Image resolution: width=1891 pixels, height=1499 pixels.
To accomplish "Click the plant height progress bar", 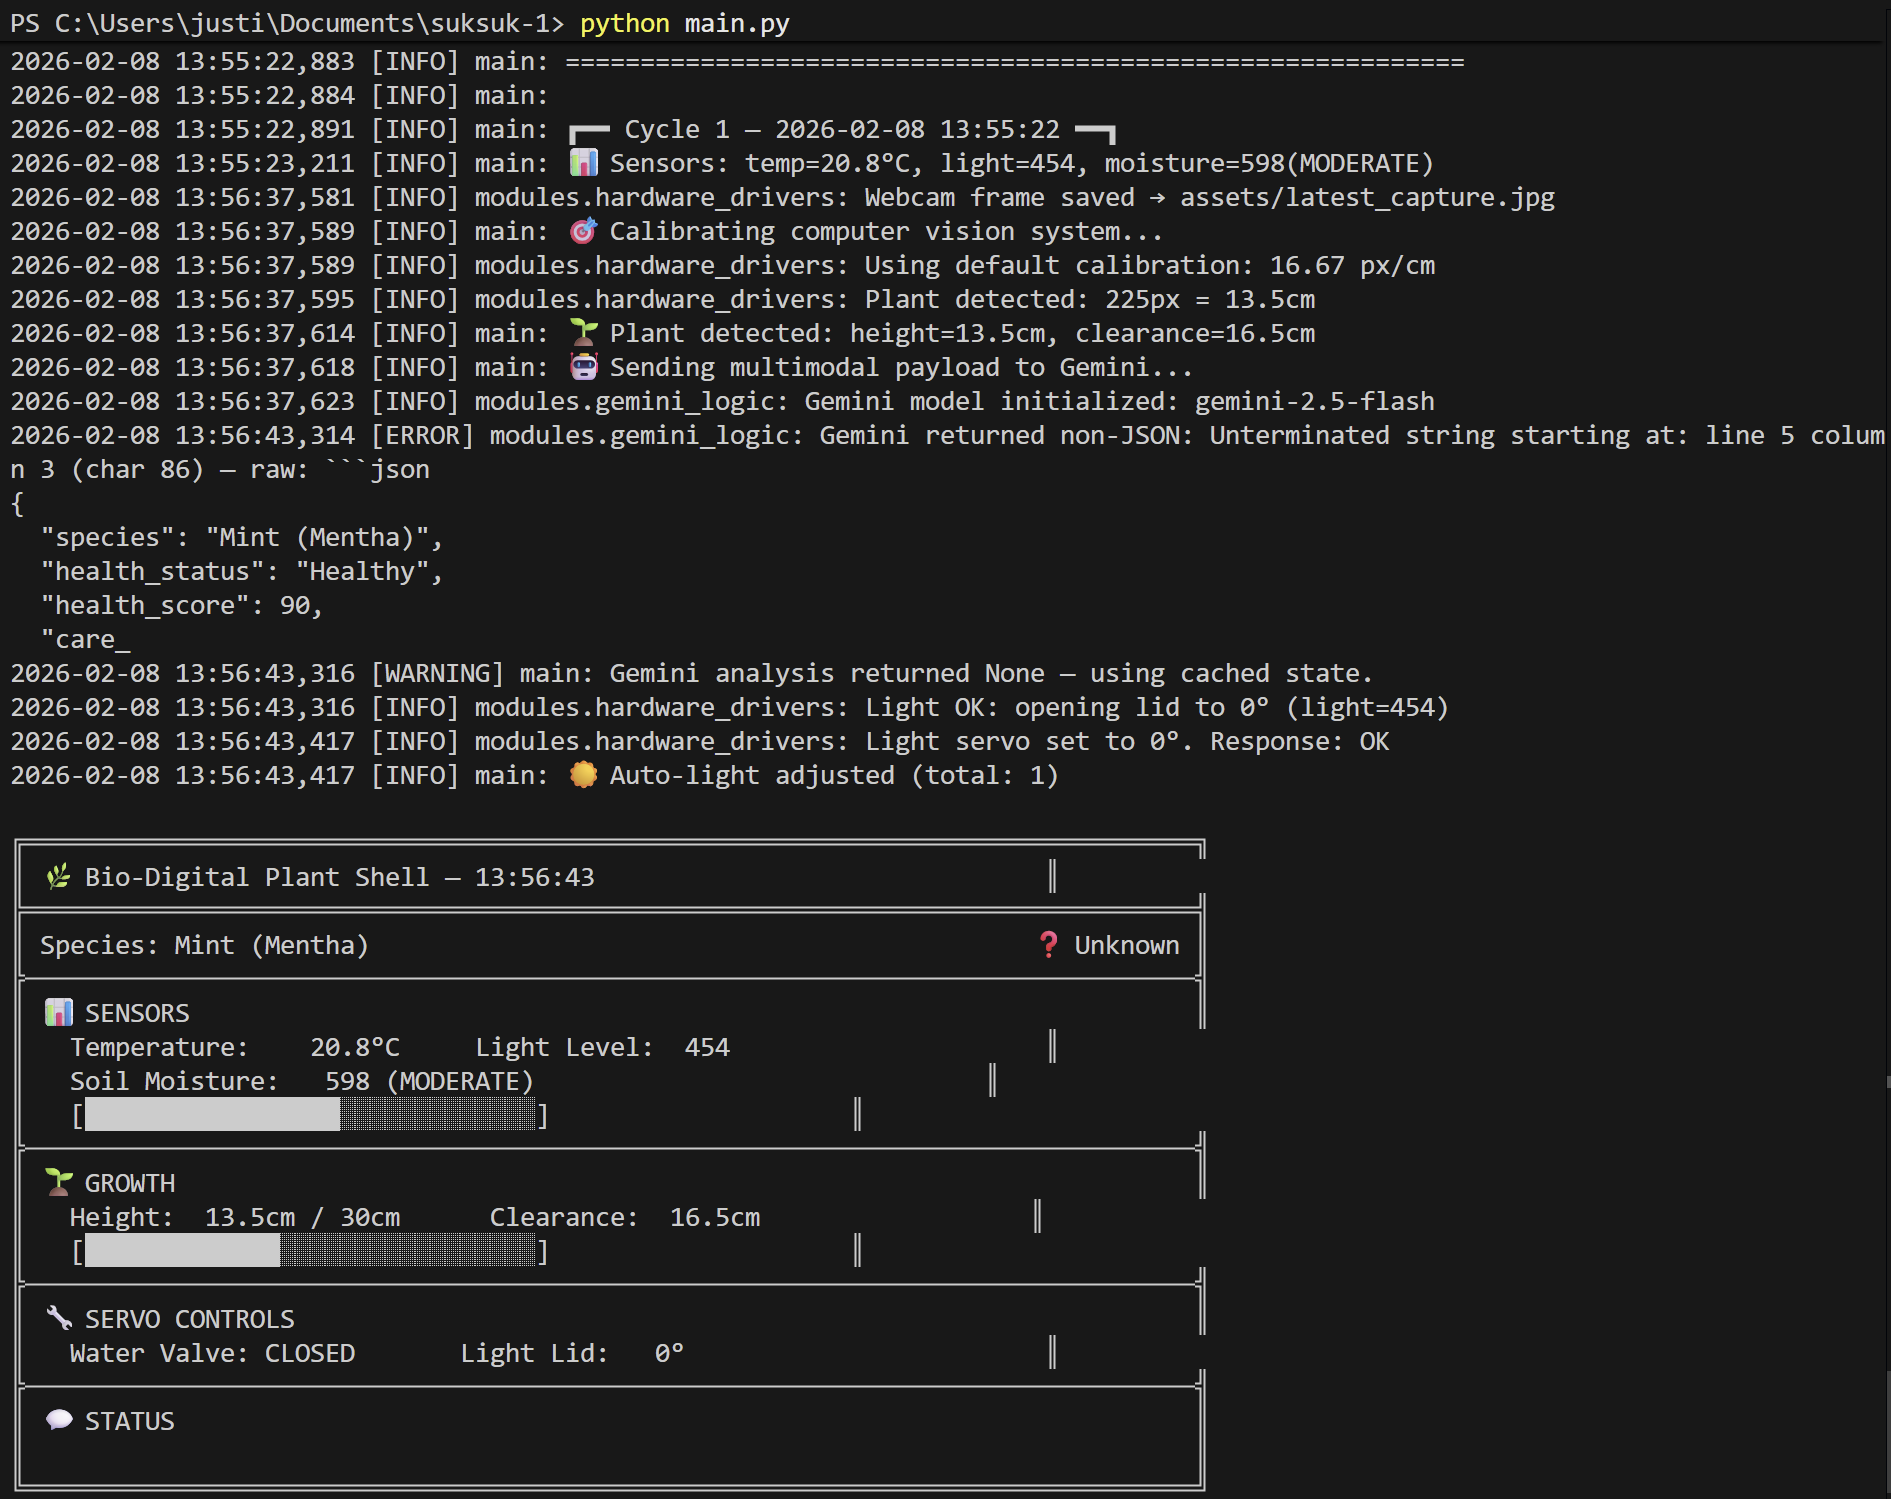I will [310, 1250].
